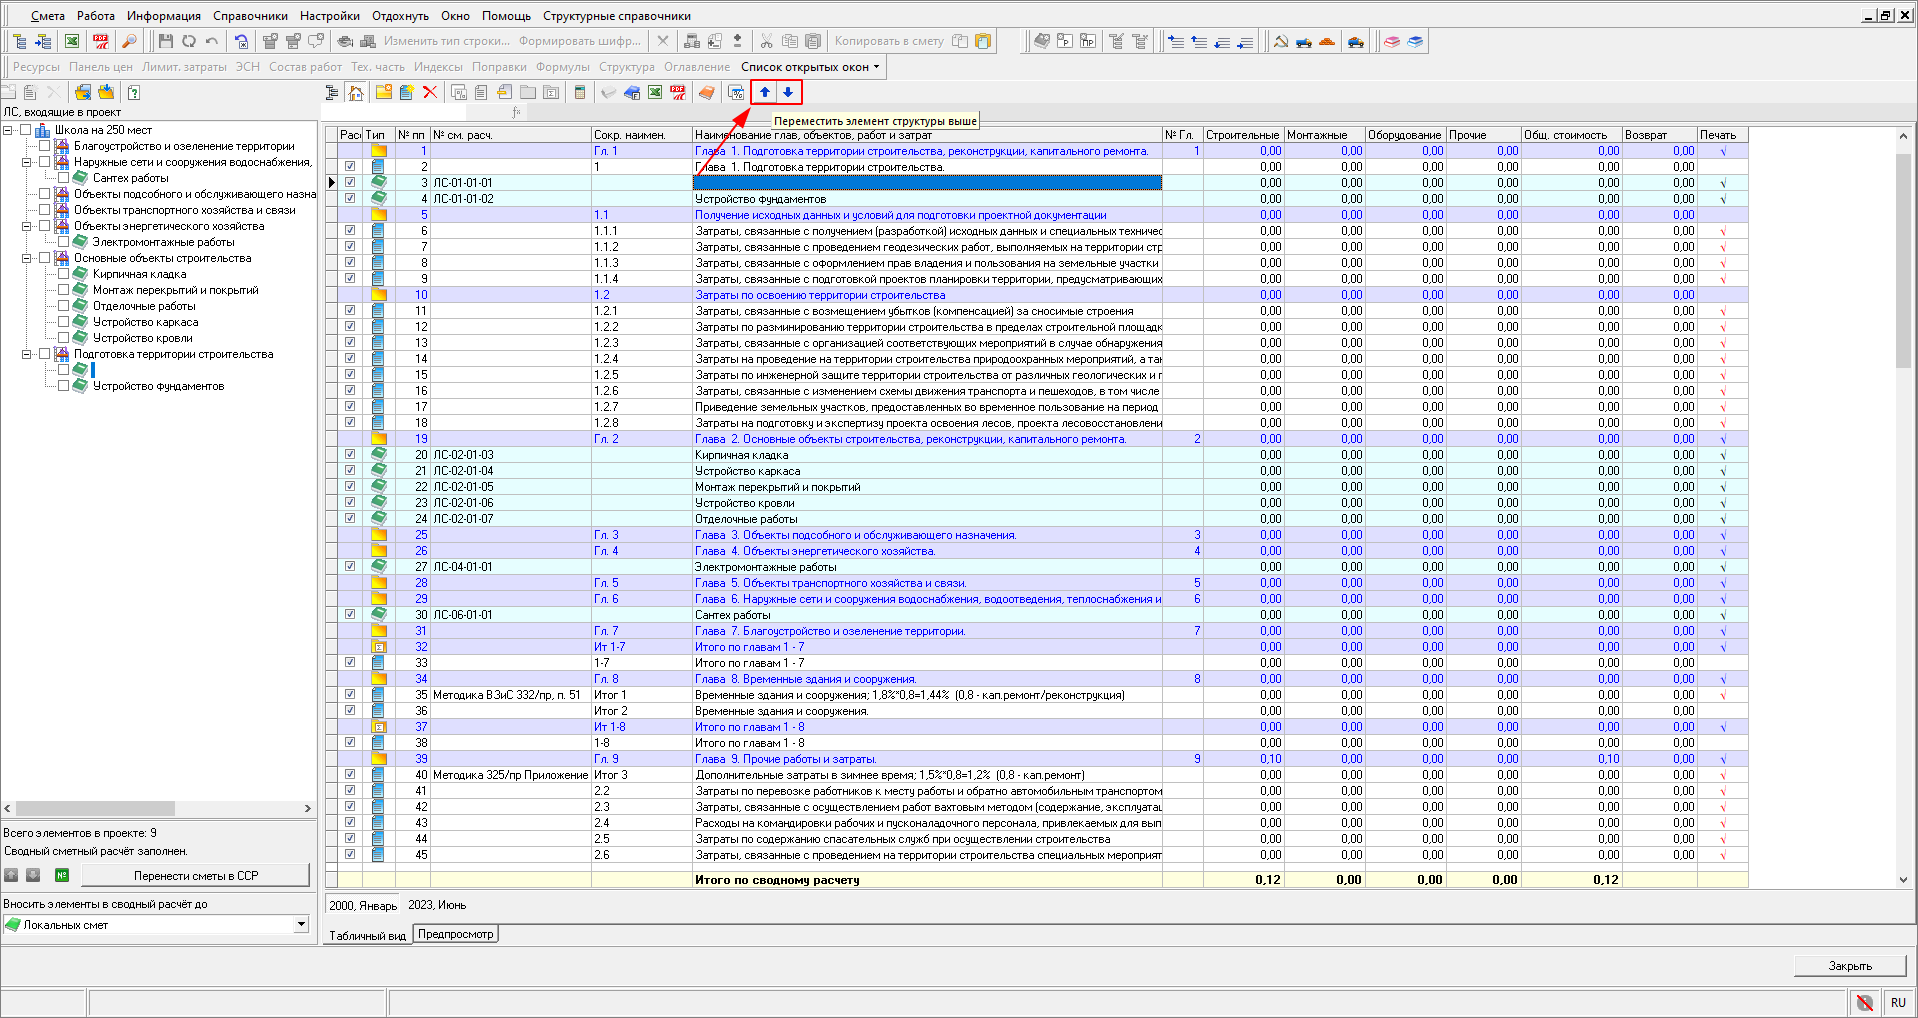Toggle checkbox for Школа на 250 мест
Image resolution: width=1918 pixels, height=1018 pixels.
(26, 130)
